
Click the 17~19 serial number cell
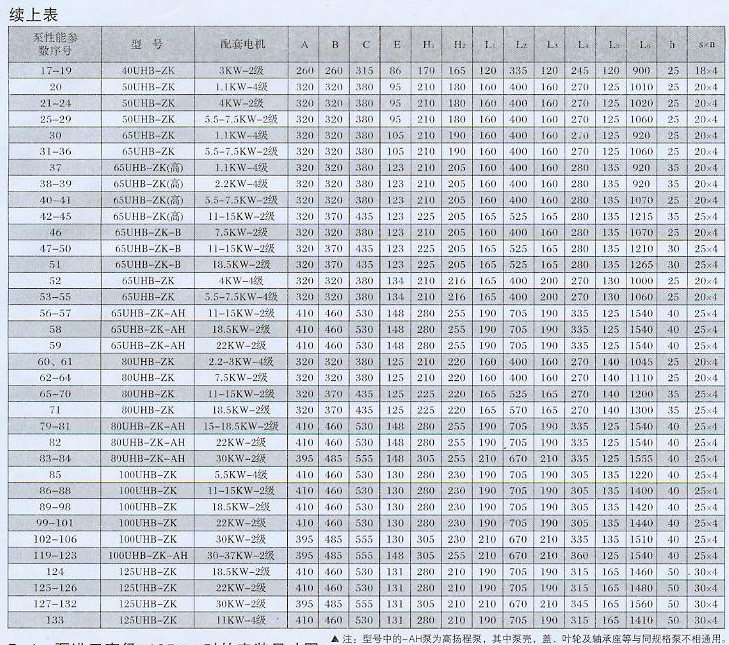point(55,72)
